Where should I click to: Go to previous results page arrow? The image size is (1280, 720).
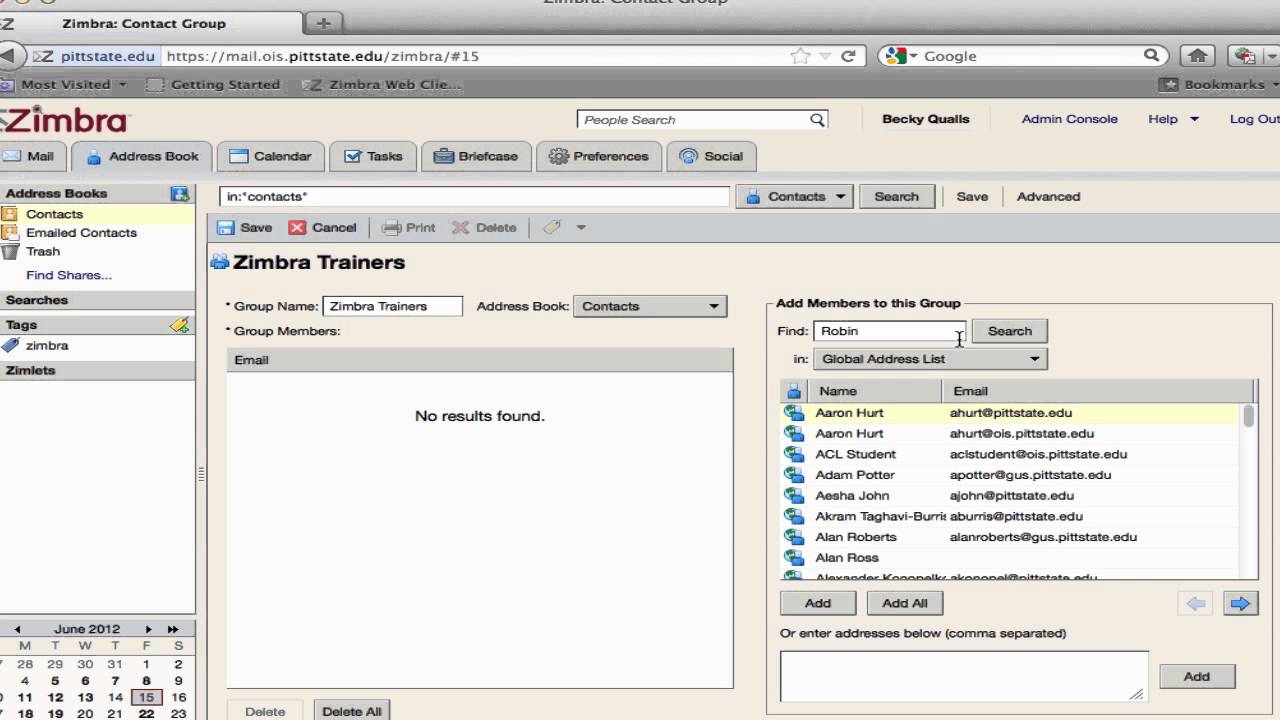tap(1195, 603)
